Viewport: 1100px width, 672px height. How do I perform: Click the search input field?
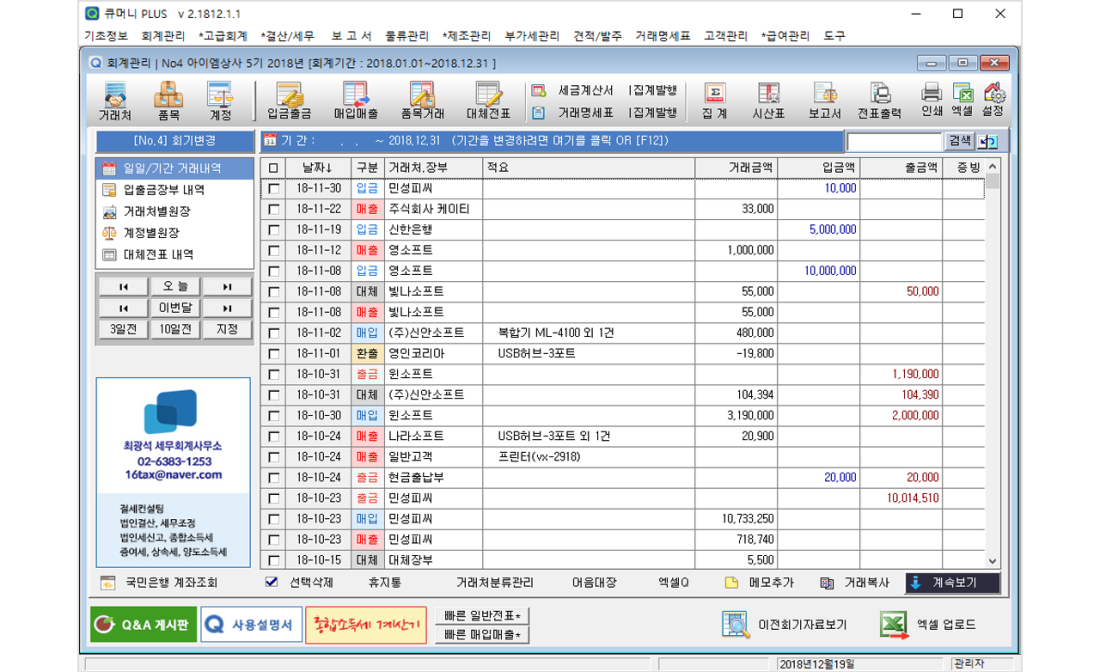[x=894, y=142]
